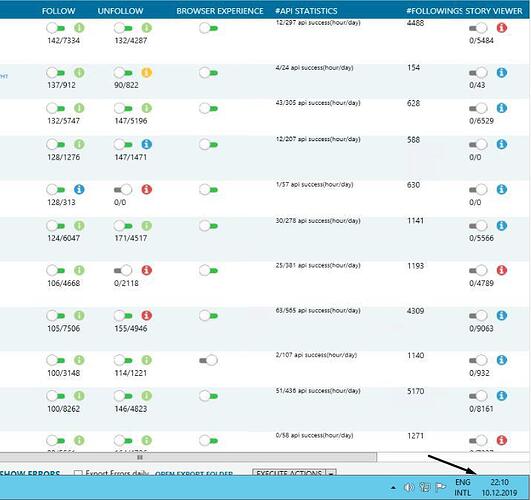Viewport: 531px width, 500px height.
Task: Toggle the Follow switch above 137/912
Action: [x=56, y=72]
